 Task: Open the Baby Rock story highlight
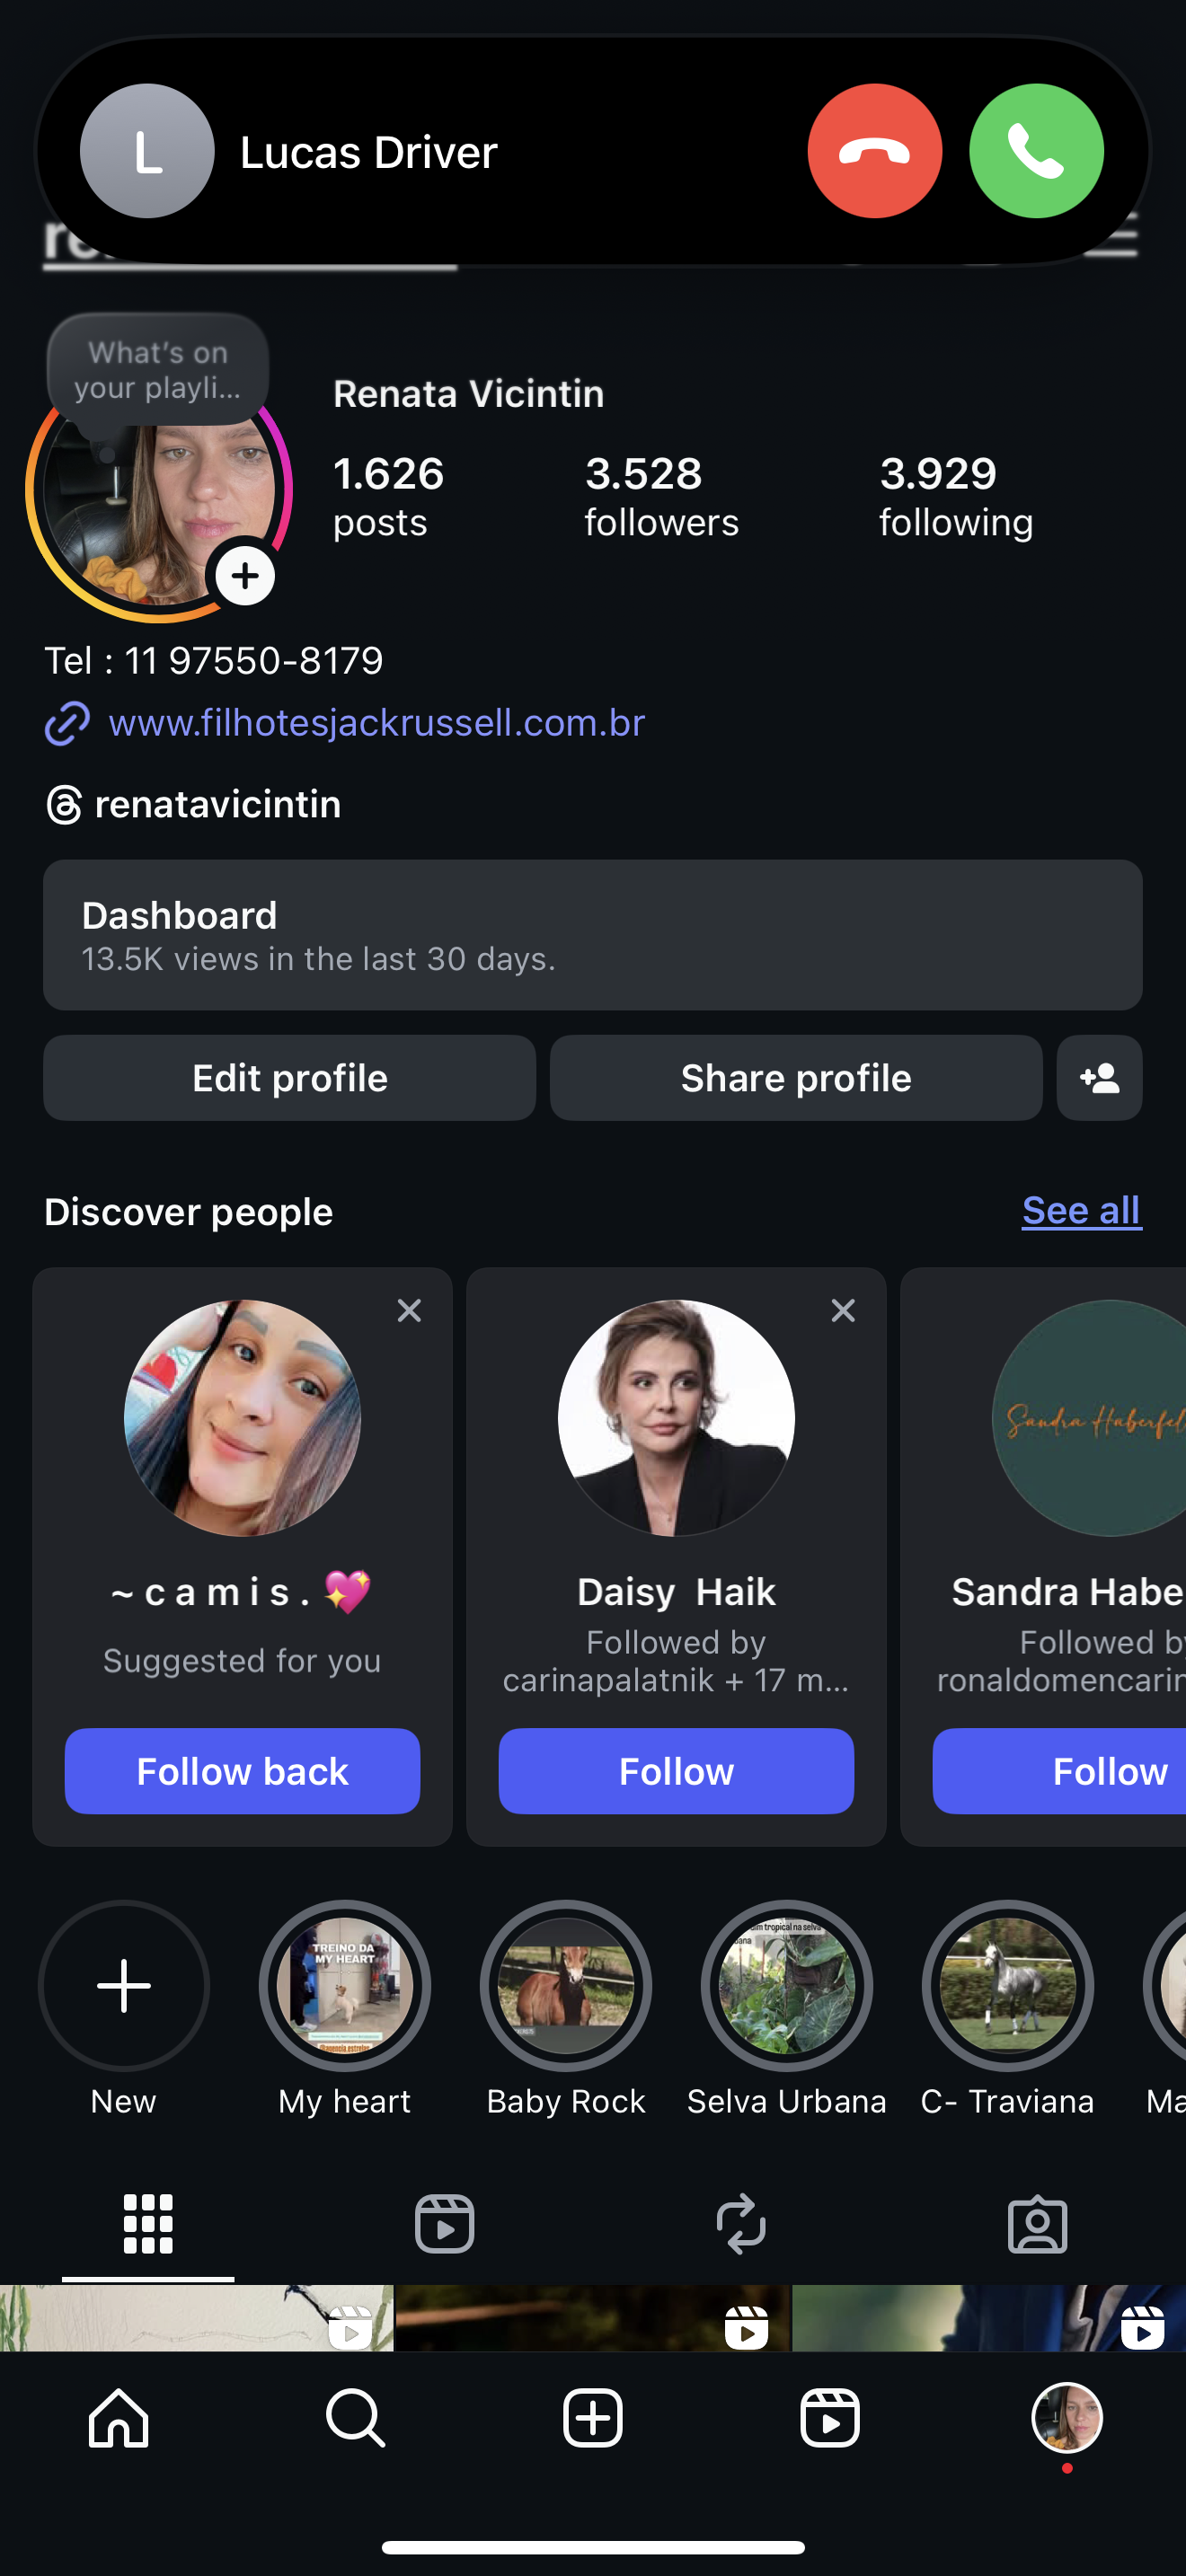(565, 1986)
